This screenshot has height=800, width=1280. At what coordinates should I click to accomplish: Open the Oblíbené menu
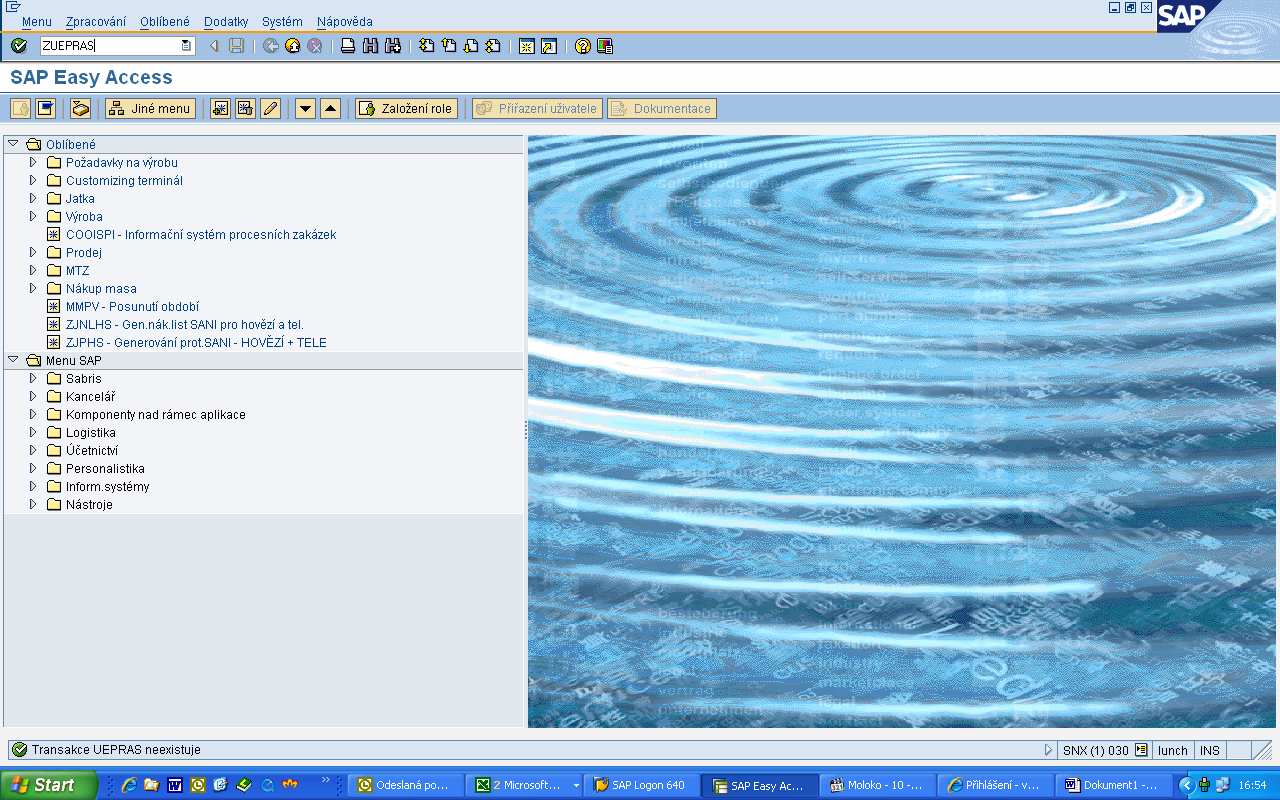165,22
